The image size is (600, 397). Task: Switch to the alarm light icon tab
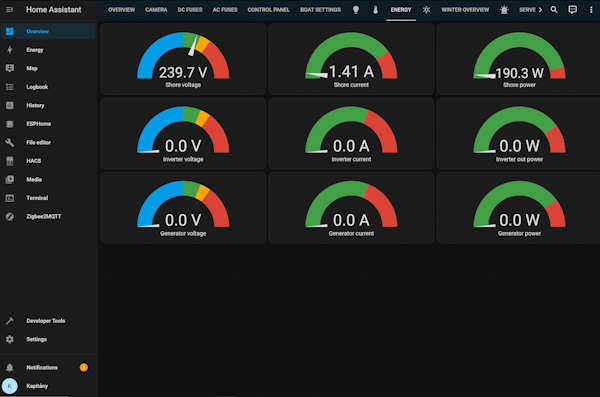504,10
